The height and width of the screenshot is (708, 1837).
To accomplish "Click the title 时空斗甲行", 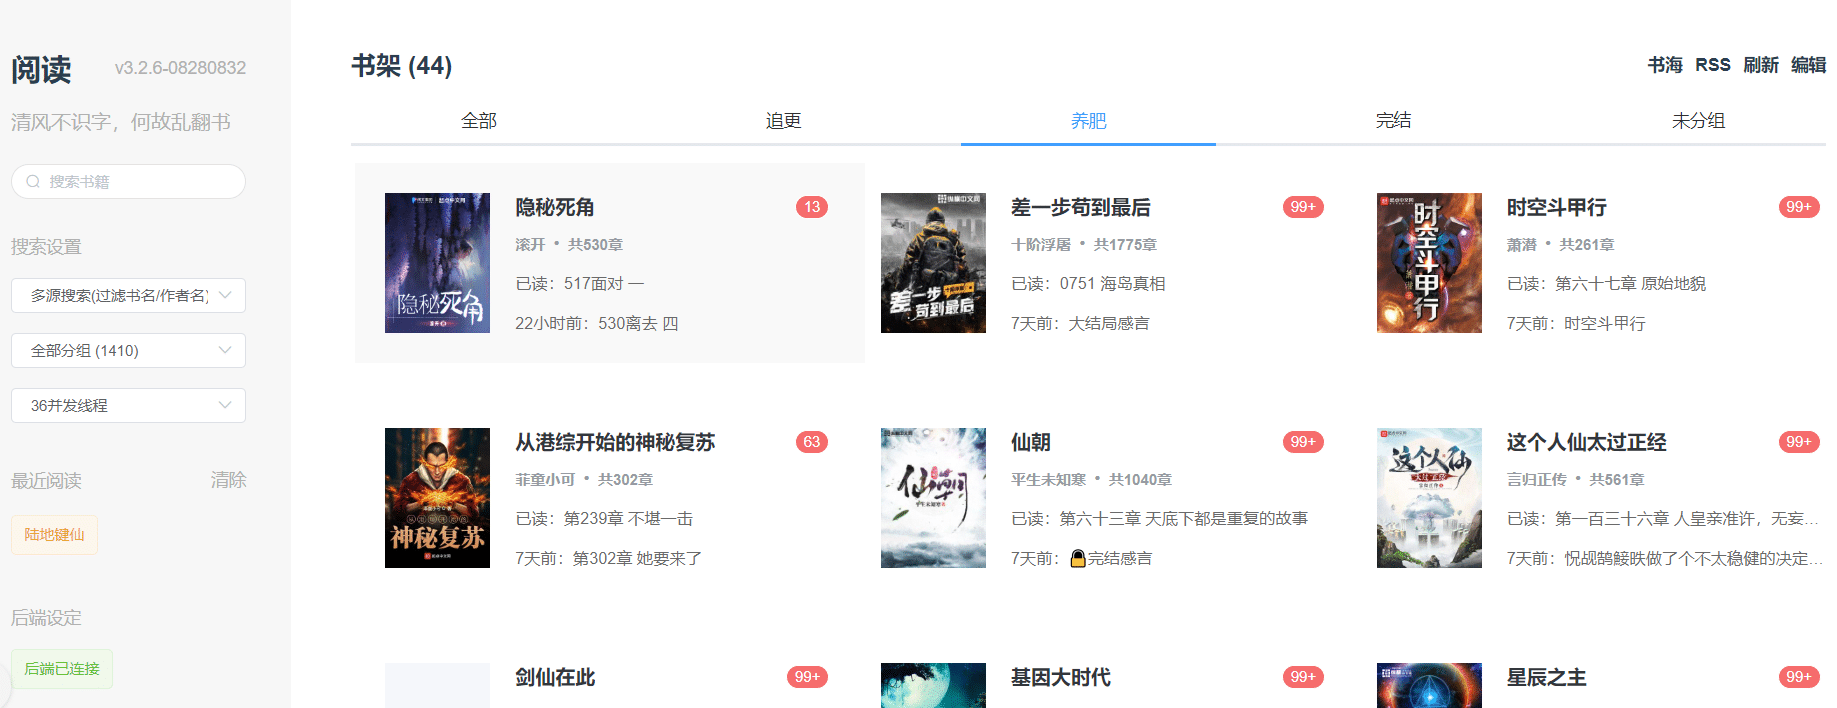I will pos(1557,207).
